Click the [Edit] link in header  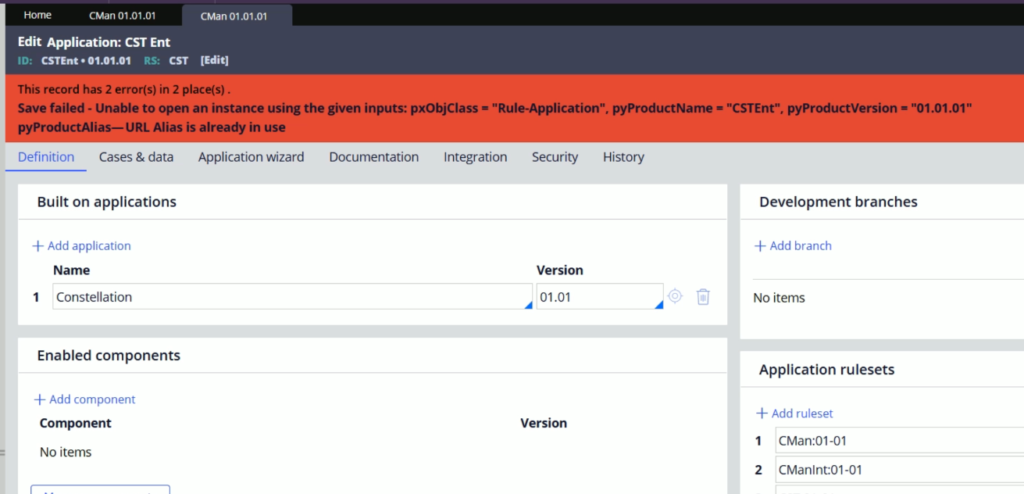point(214,60)
